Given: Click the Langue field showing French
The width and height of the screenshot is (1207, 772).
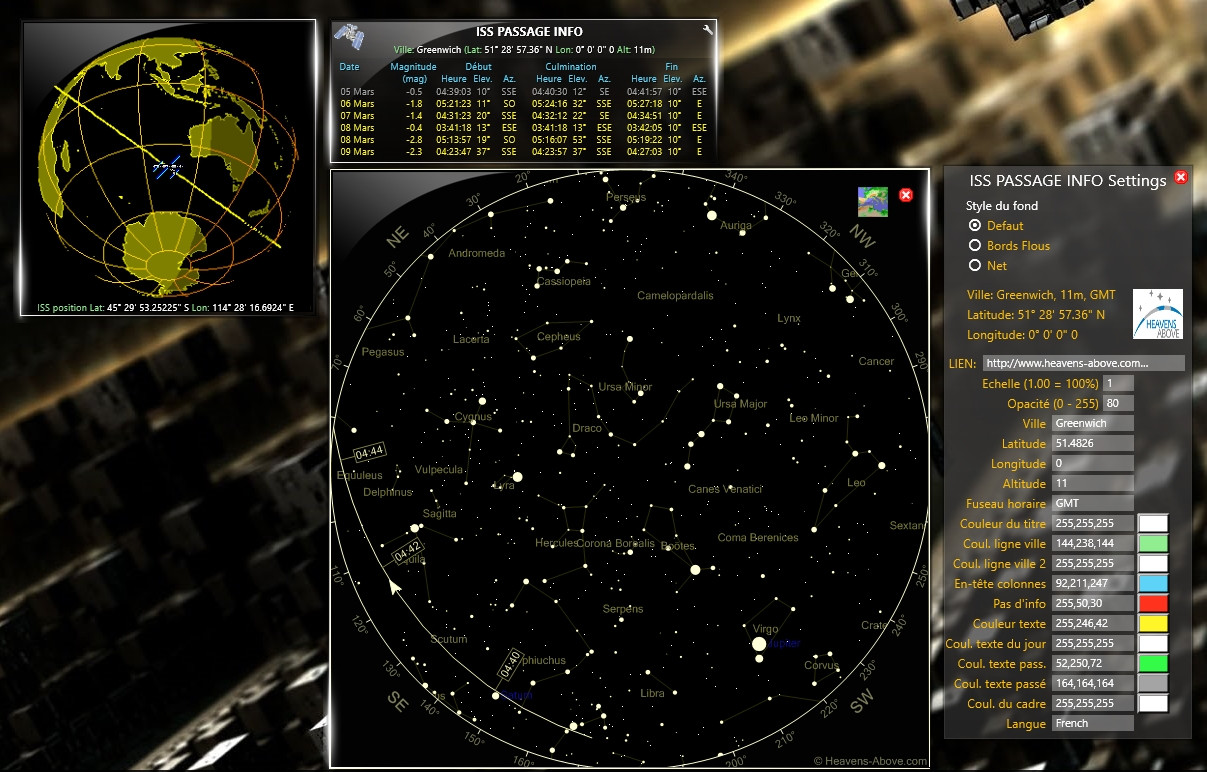Looking at the screenshot, I should (x=1093, y=723).
